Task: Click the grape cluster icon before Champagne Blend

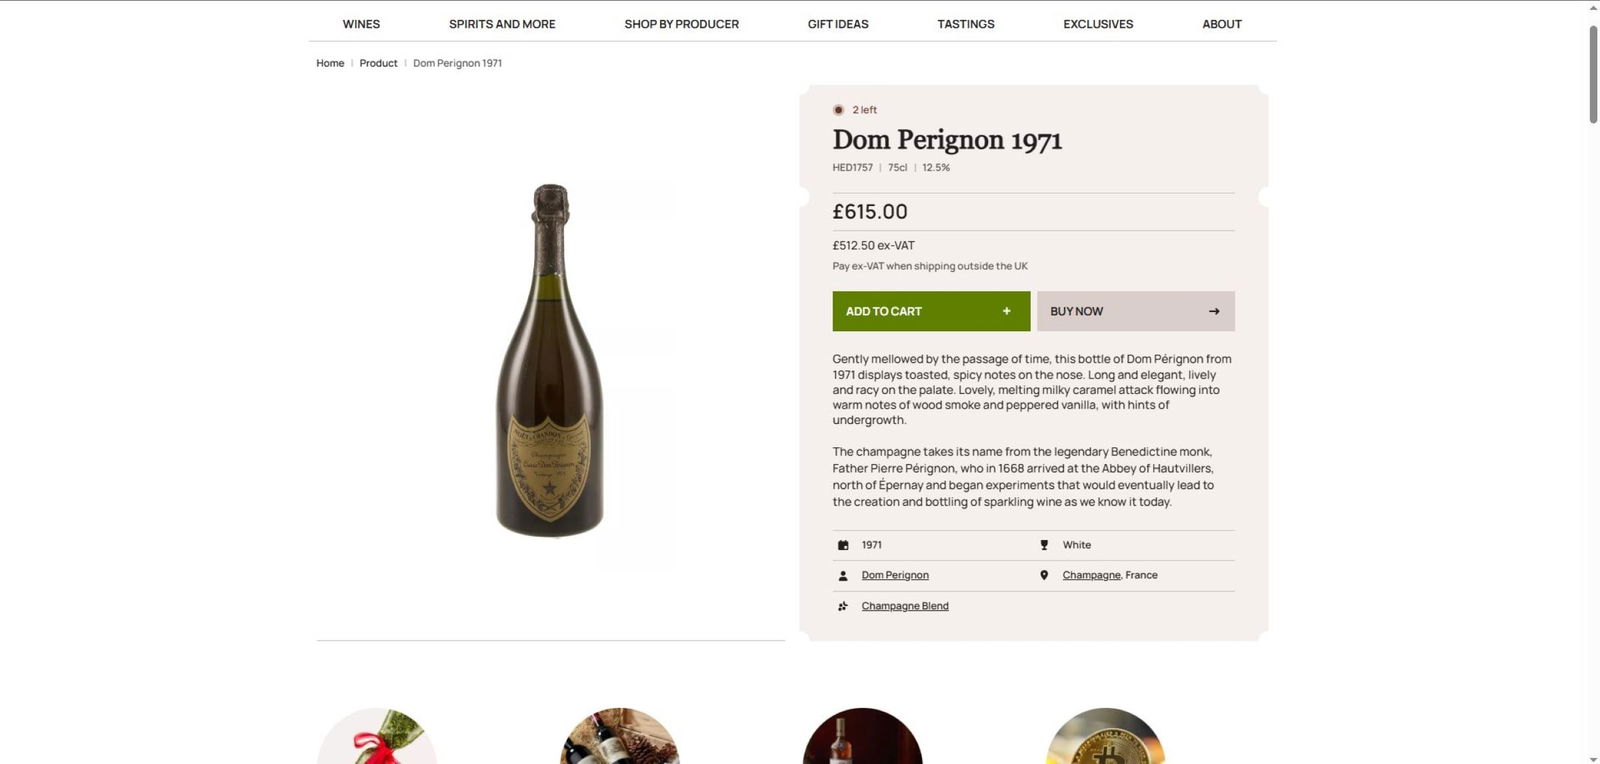Action: point(843,606)
